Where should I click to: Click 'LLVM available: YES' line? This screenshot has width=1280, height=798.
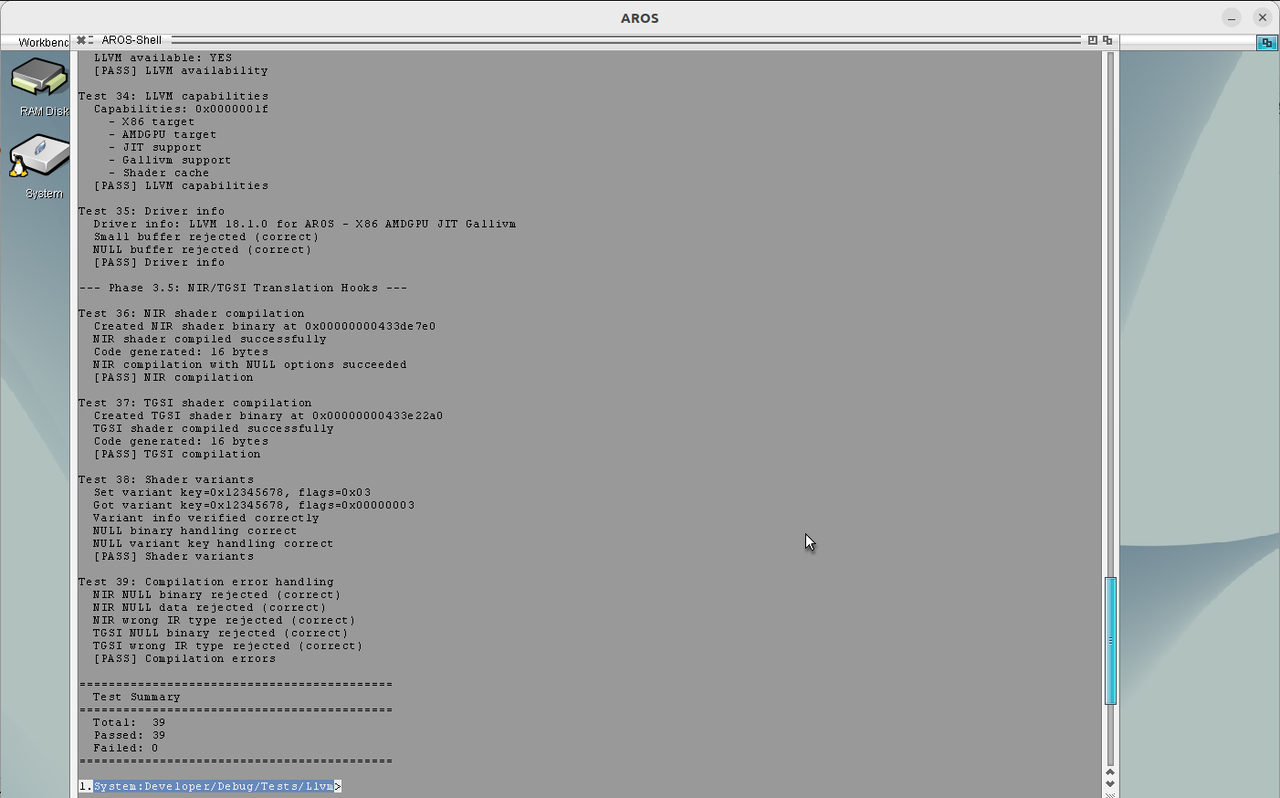click(162, 58)
